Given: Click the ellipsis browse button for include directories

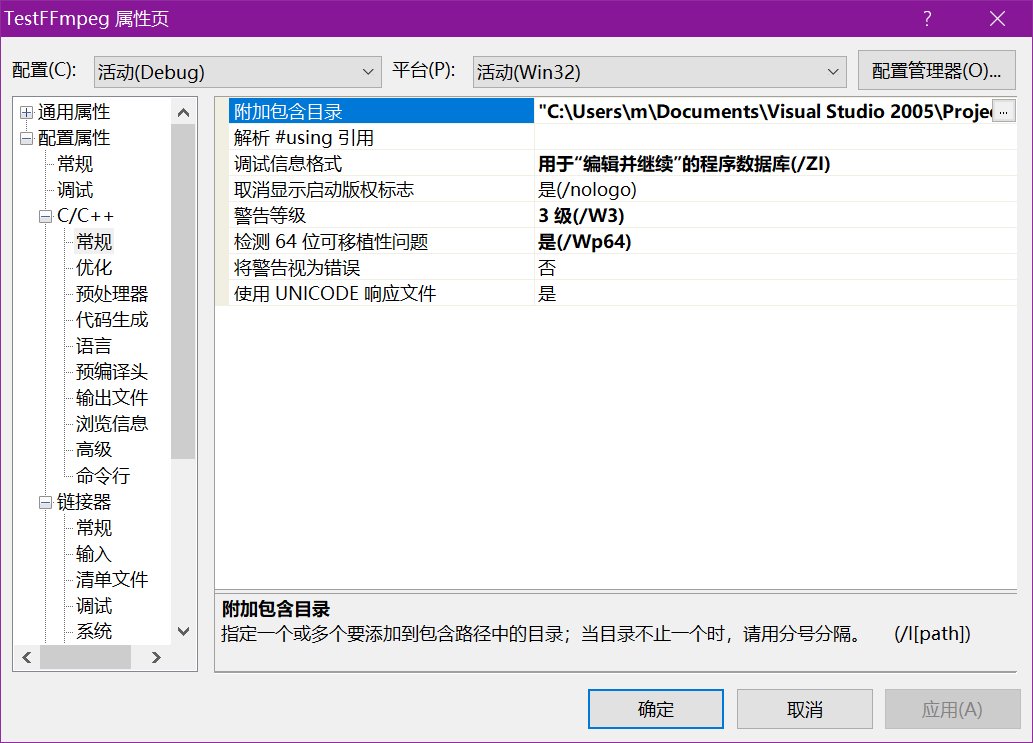Looking at the screenshot, I should coord(1004,111).
